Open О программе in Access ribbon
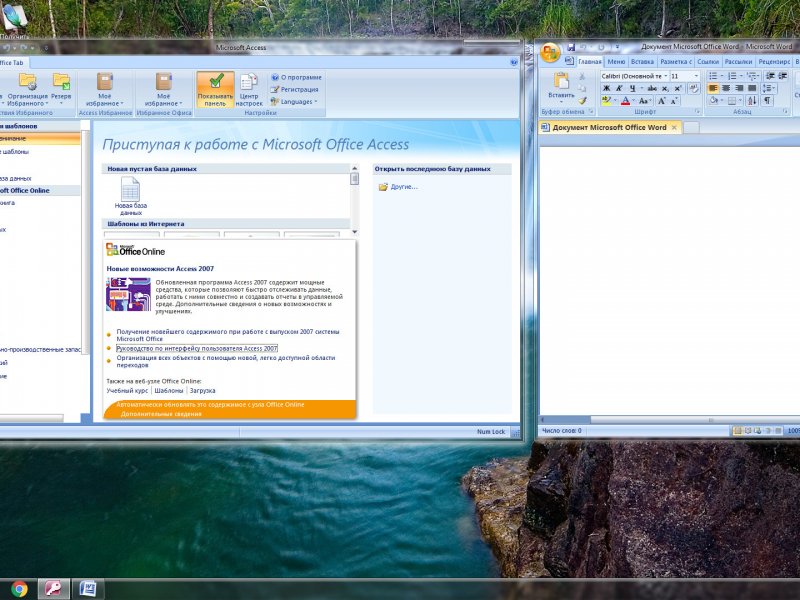800x600 pixels. coord(297,78)
